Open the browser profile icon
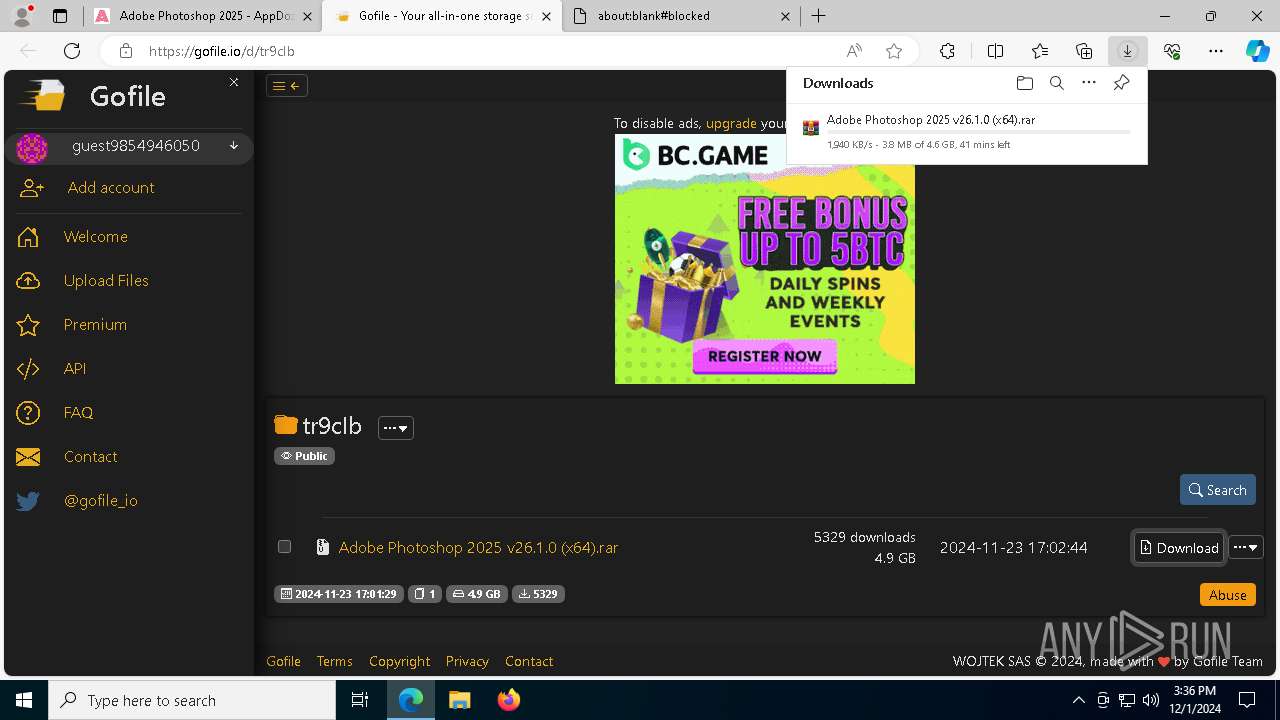The image size is (1280, 720). [22, 15]
